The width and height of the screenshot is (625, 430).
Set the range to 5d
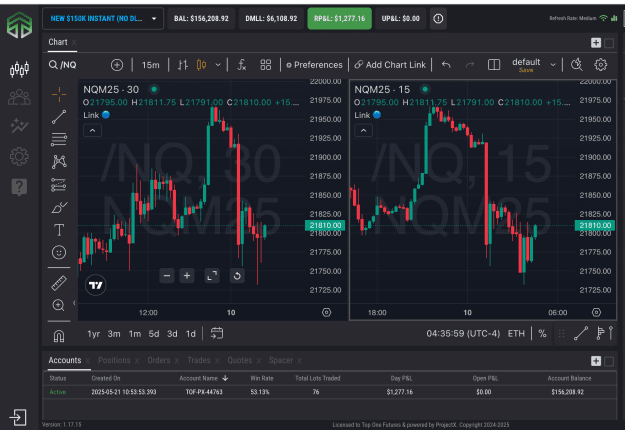(x=154, y=334)
